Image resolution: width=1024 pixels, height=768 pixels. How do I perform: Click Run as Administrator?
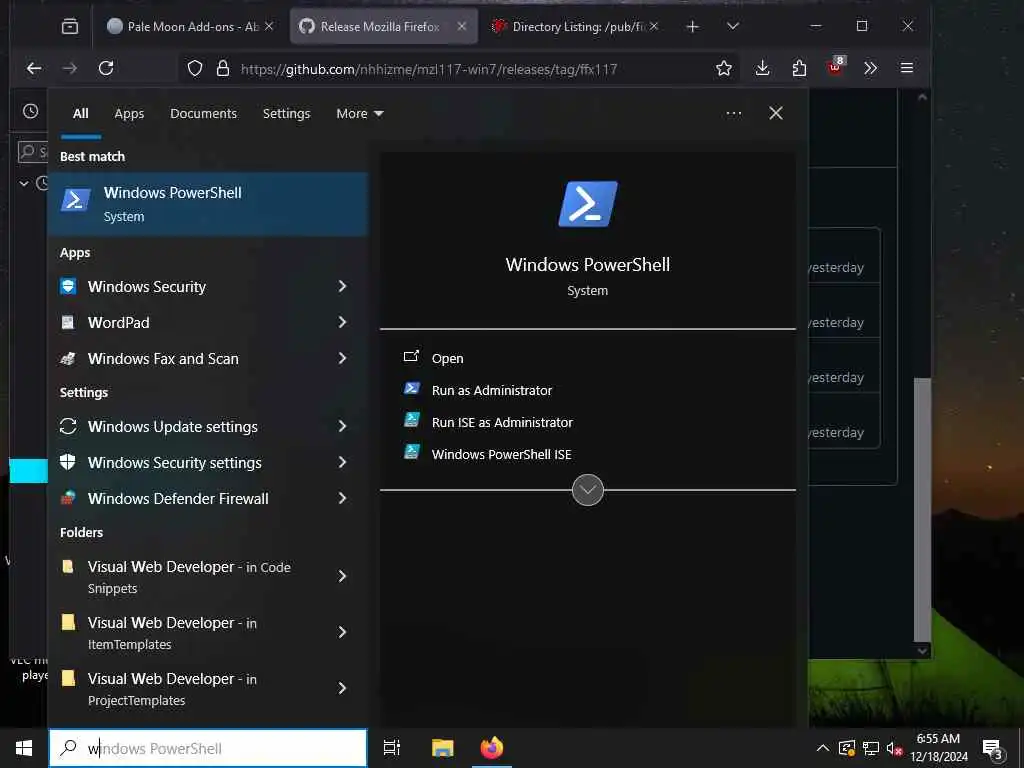point(492,391)
